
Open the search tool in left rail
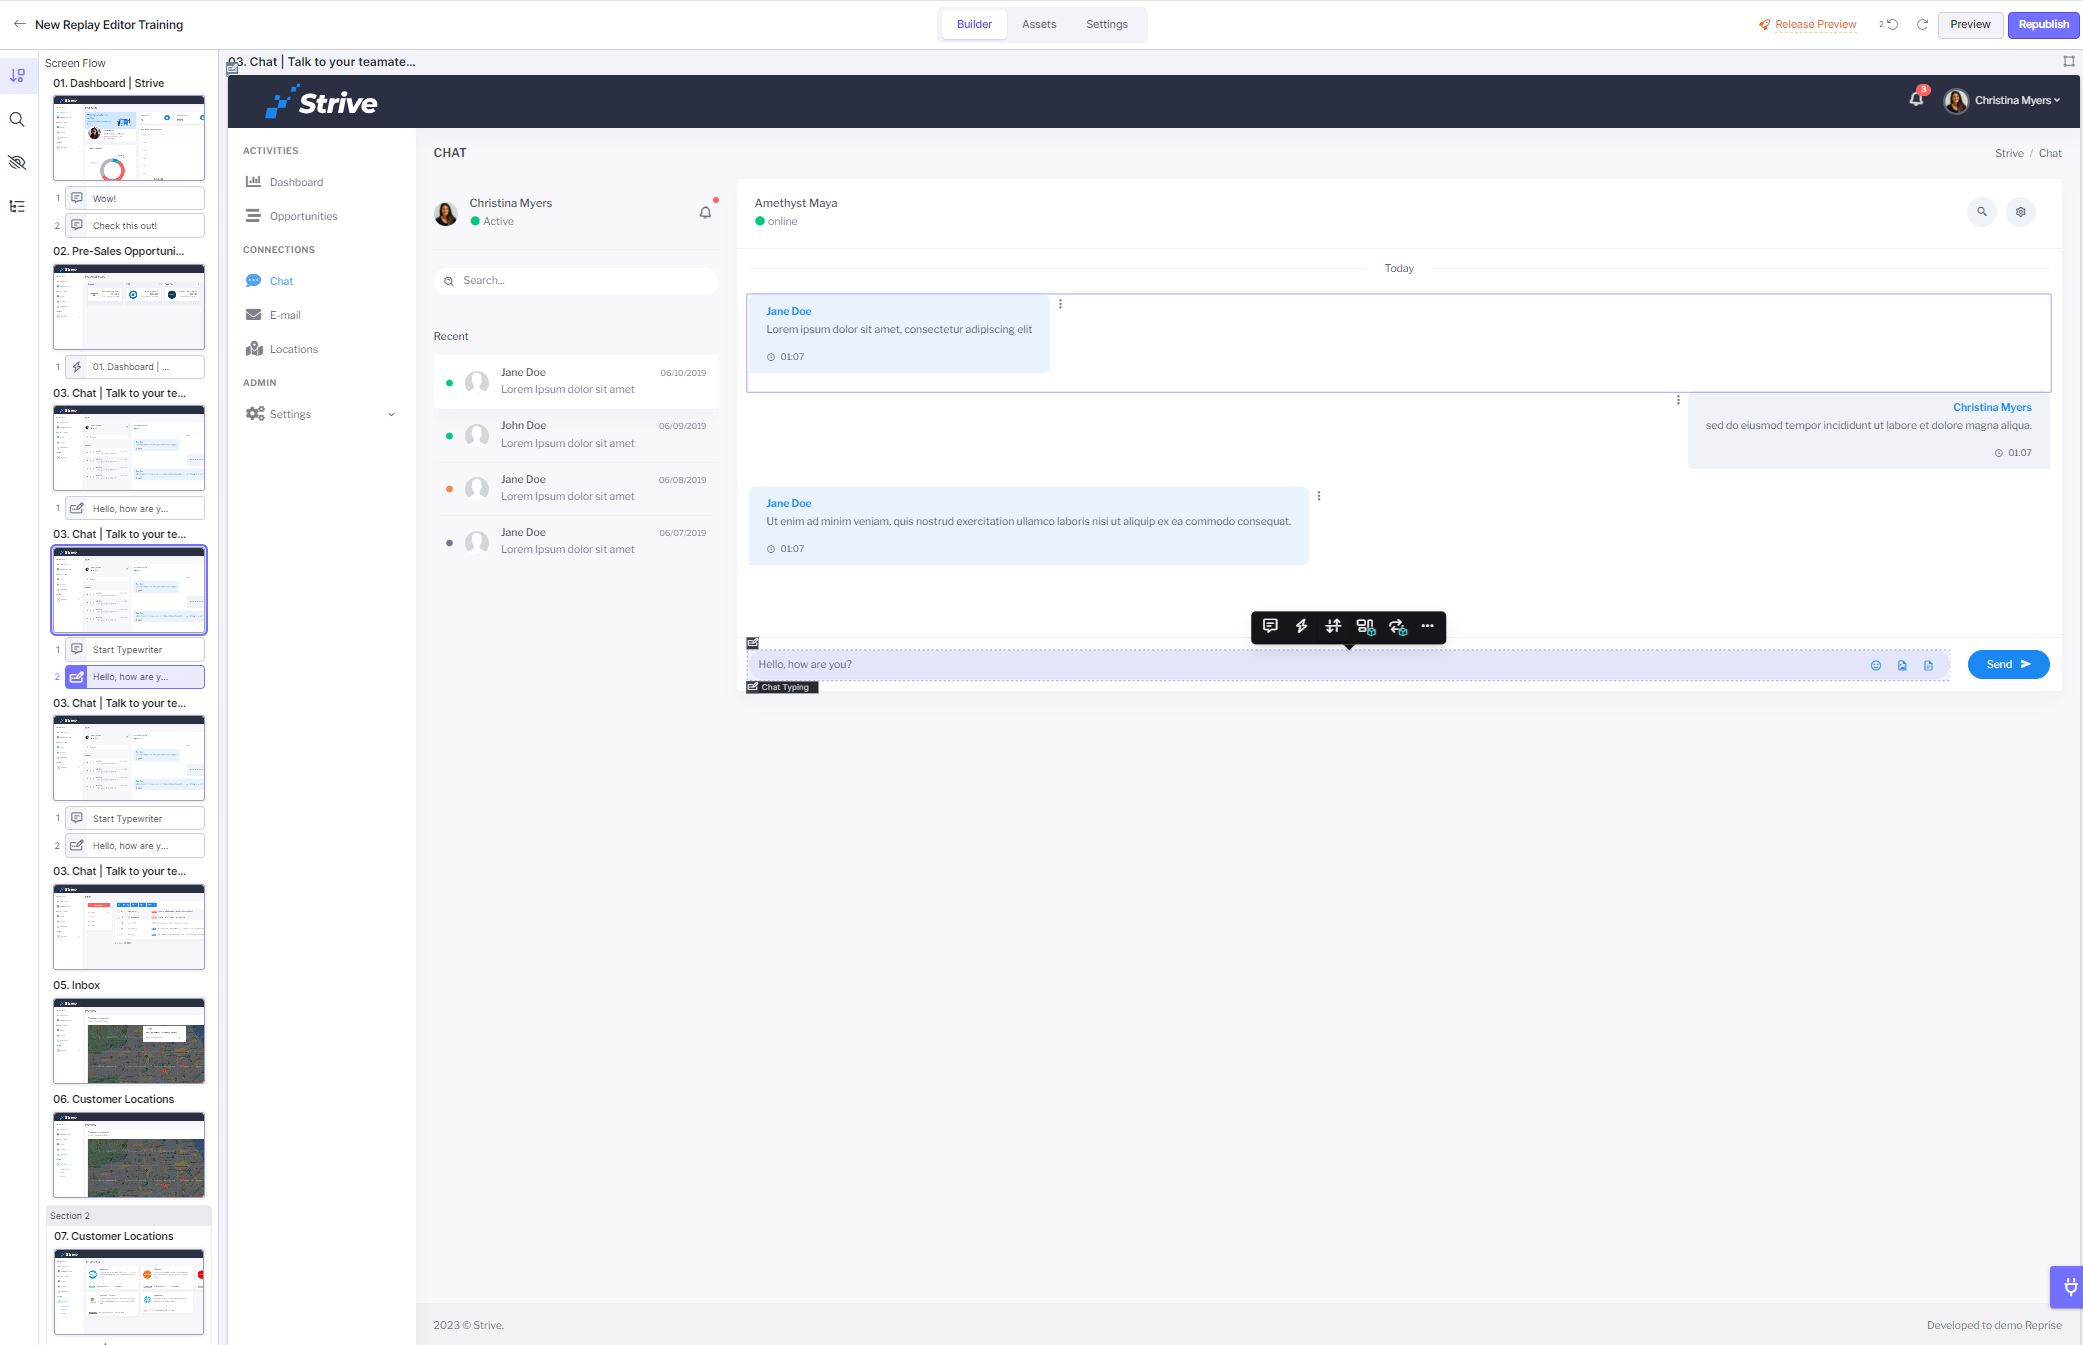point(17,119)
